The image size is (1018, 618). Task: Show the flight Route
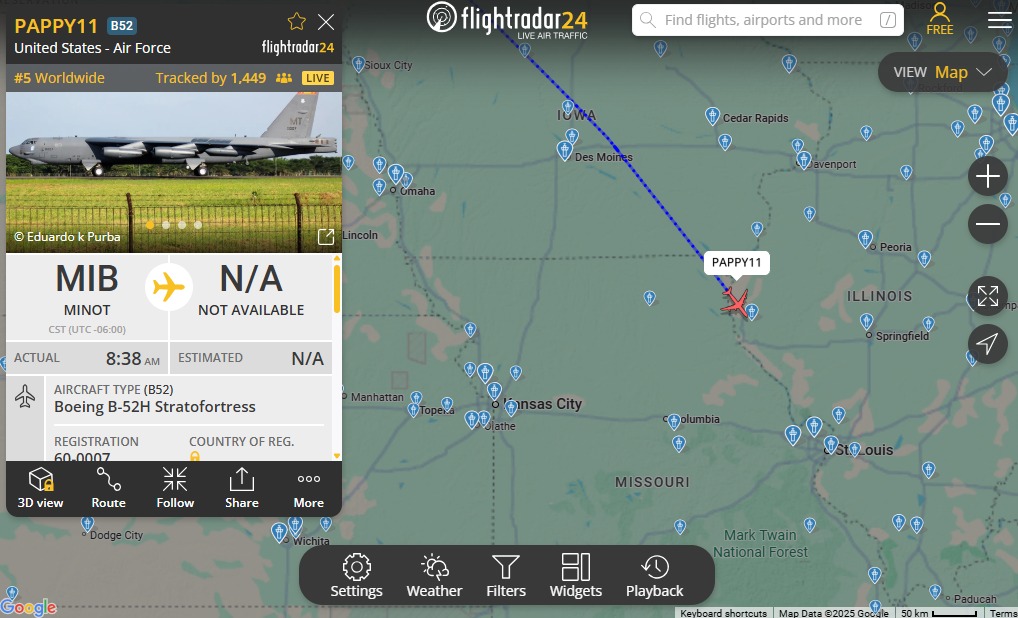pos(108,488)
